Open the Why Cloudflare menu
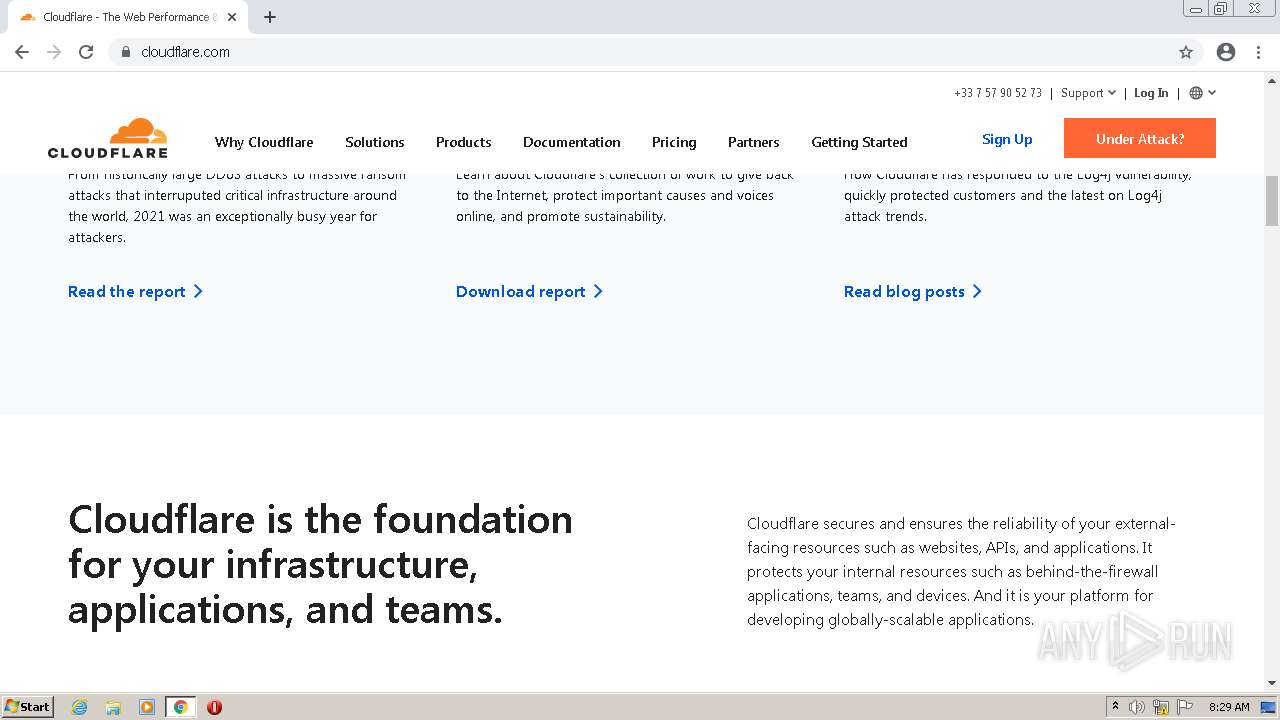1280x720 pixels. (x=264, y=142)
